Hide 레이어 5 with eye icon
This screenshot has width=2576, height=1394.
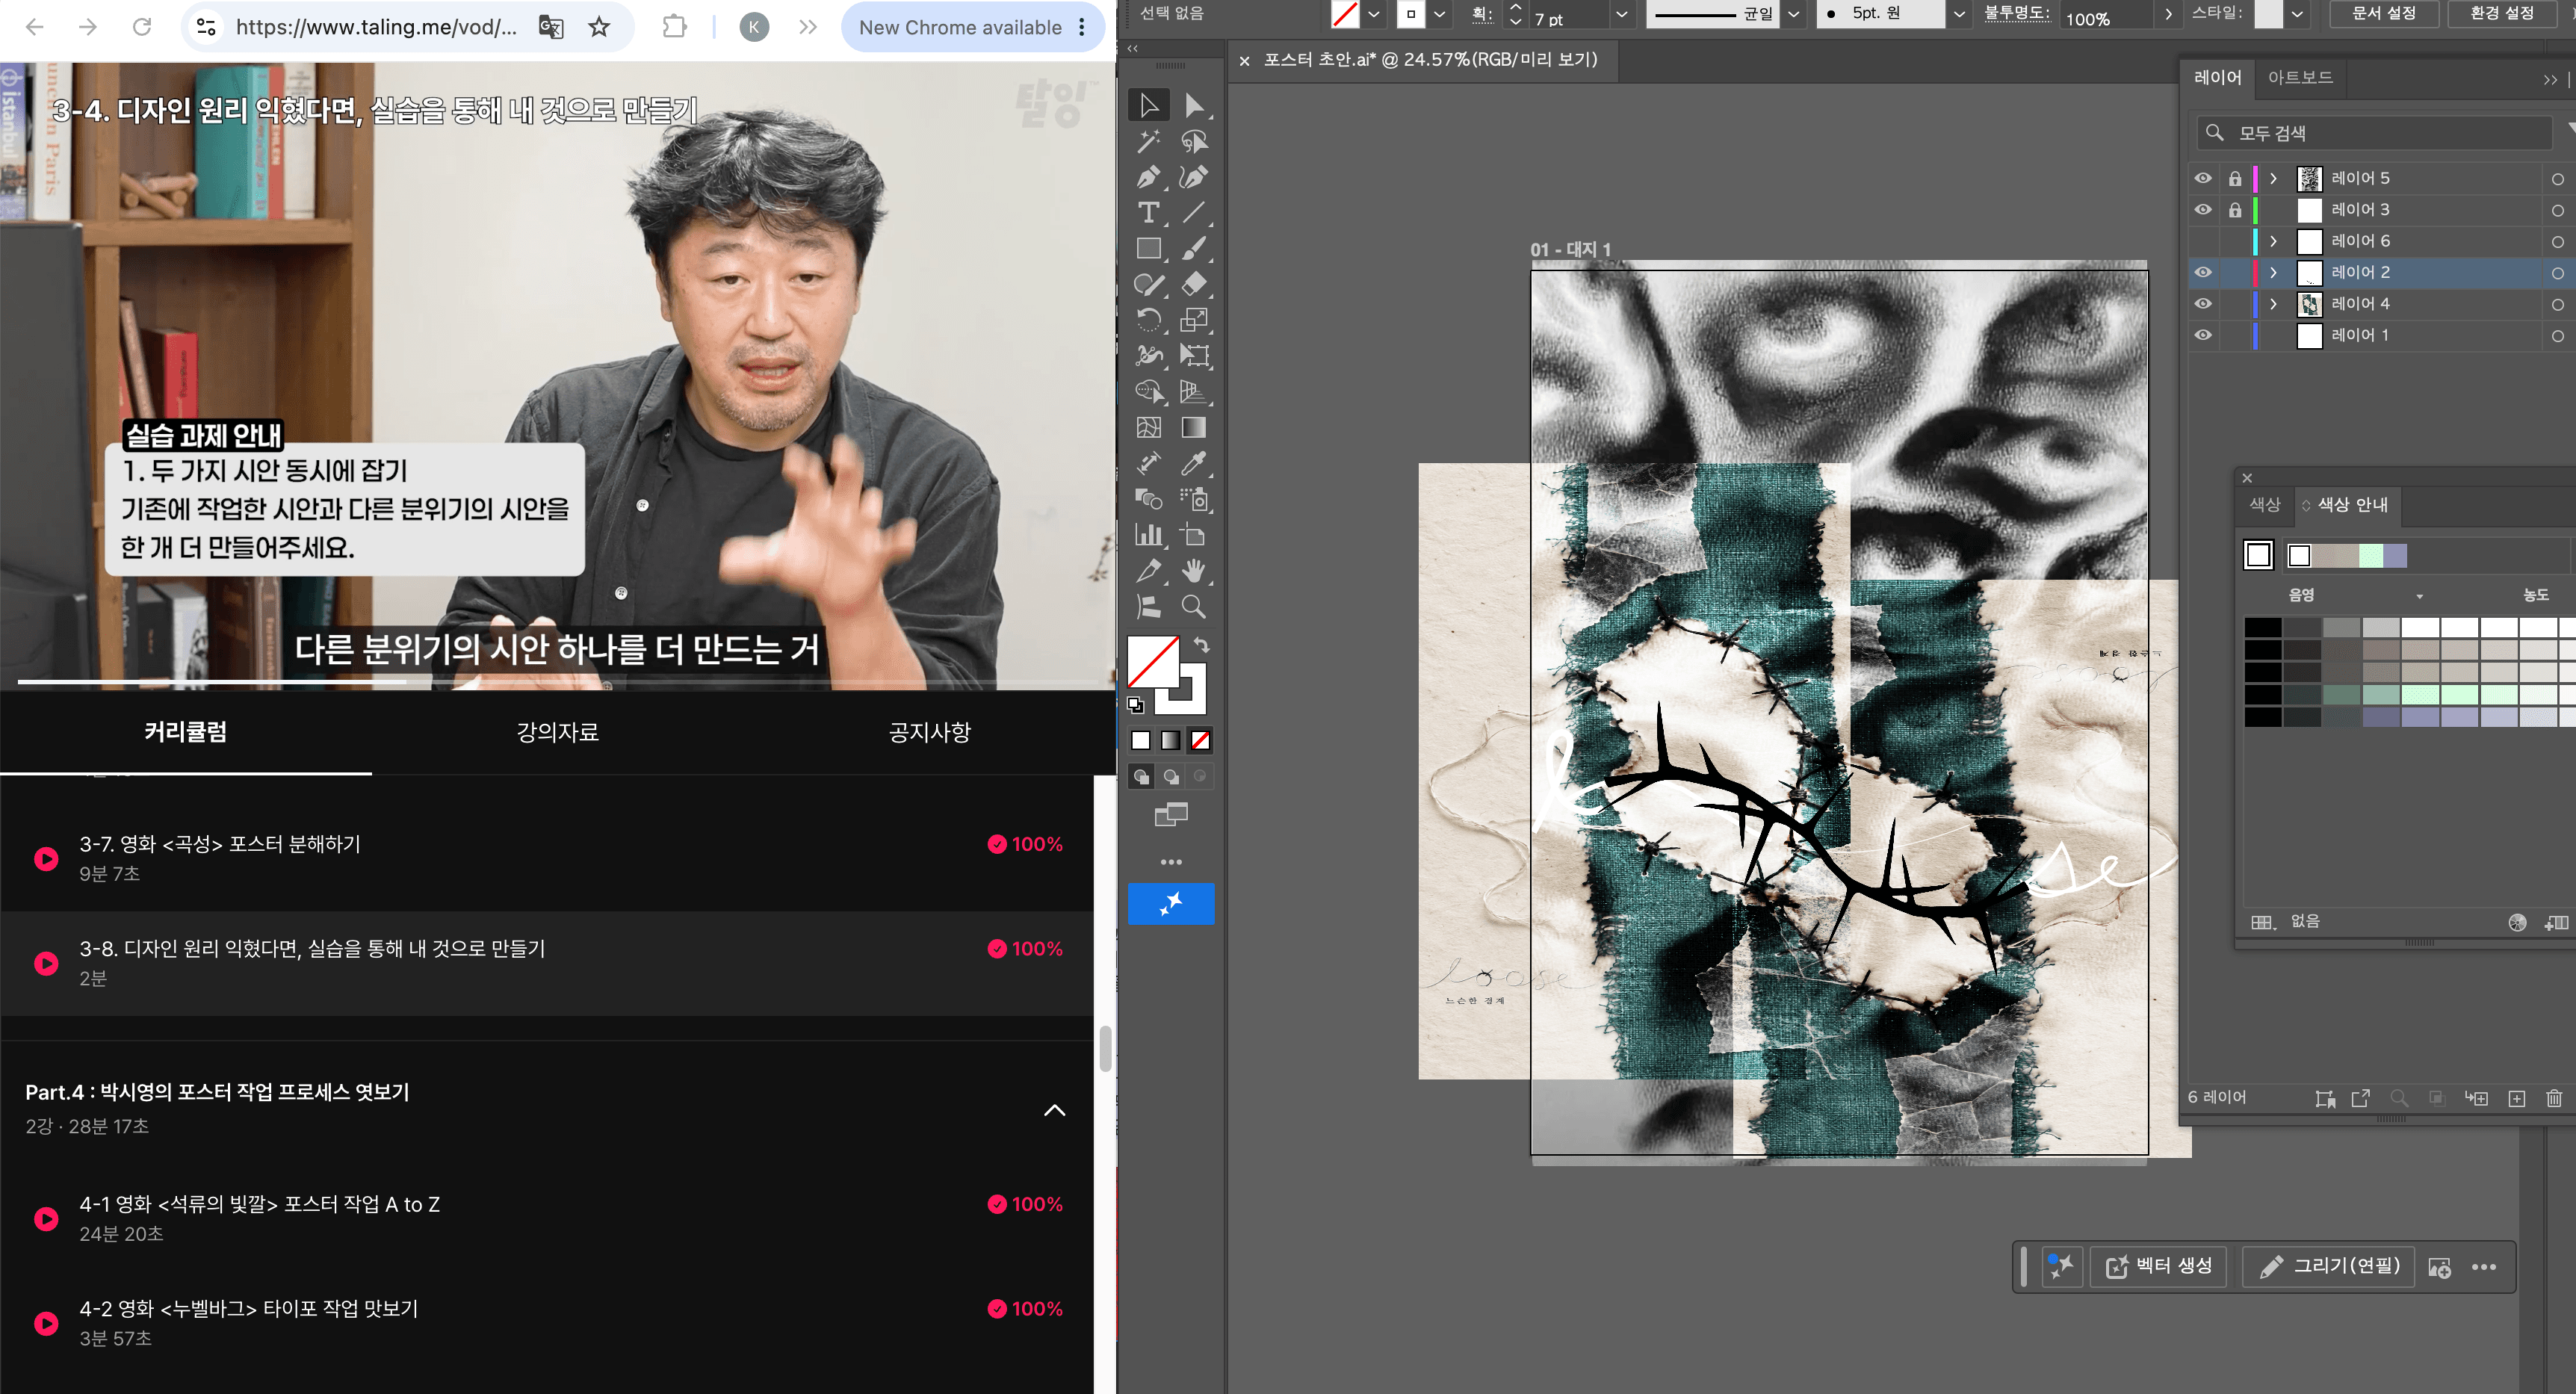tap(2203, 178)
